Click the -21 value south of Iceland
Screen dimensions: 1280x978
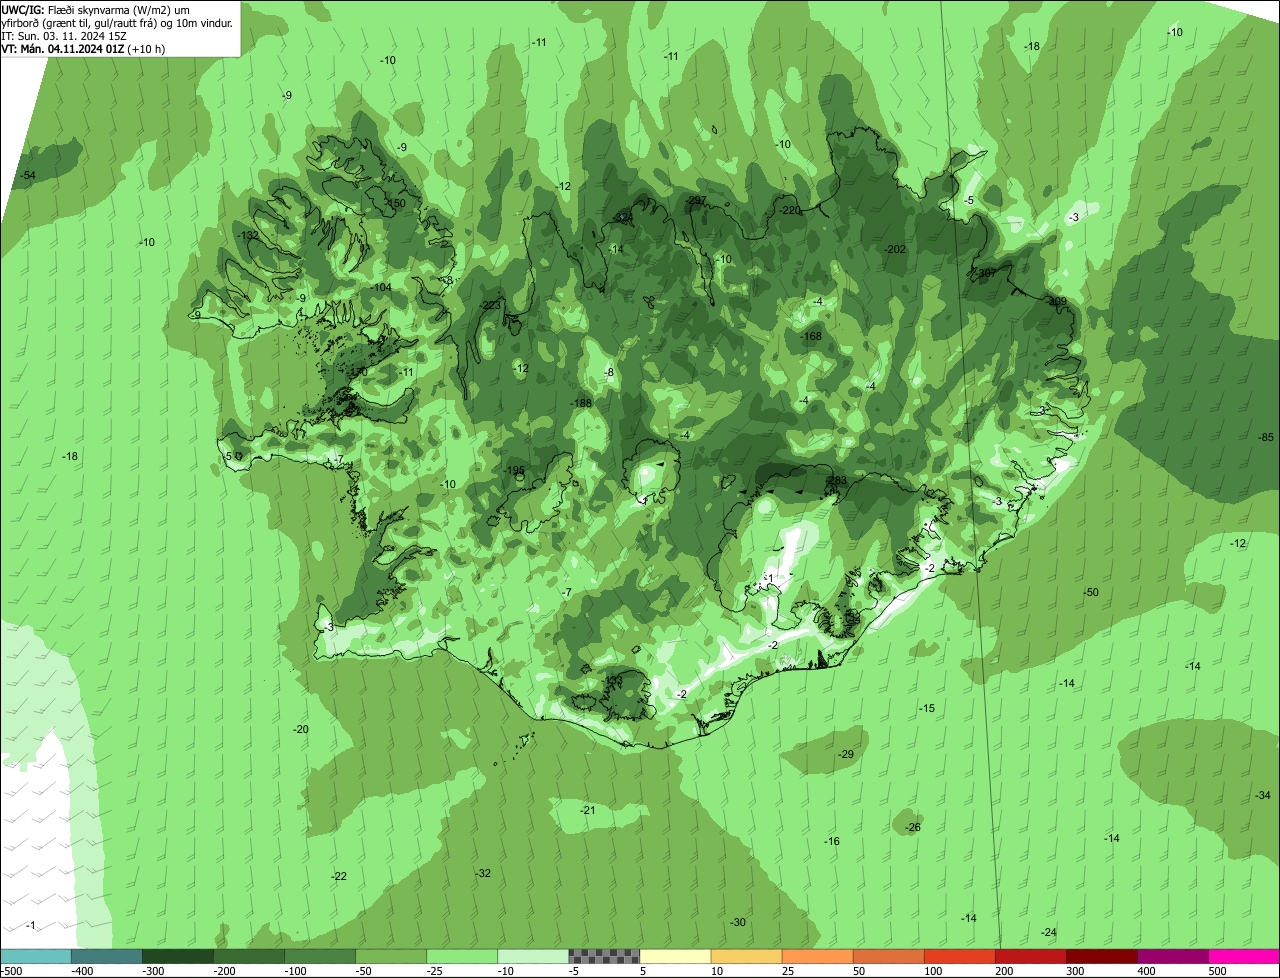point(588,811)
